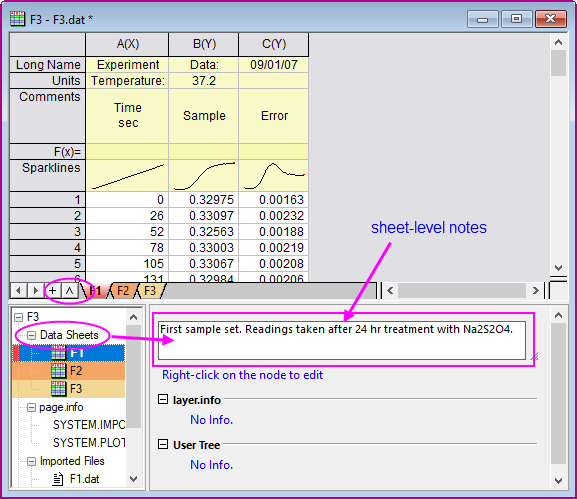Click the Units row label
Screen dimensions: 577x499
[47, 81]
